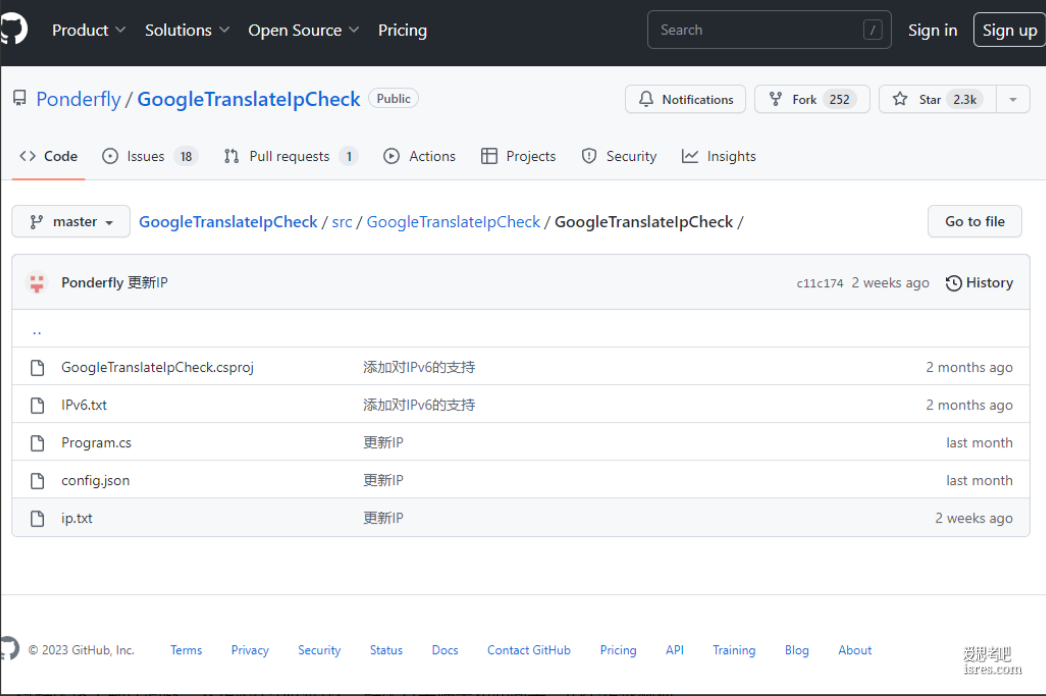Open the footer Docs link
This screenshot has height=696, width=1046.
point(445,650)
